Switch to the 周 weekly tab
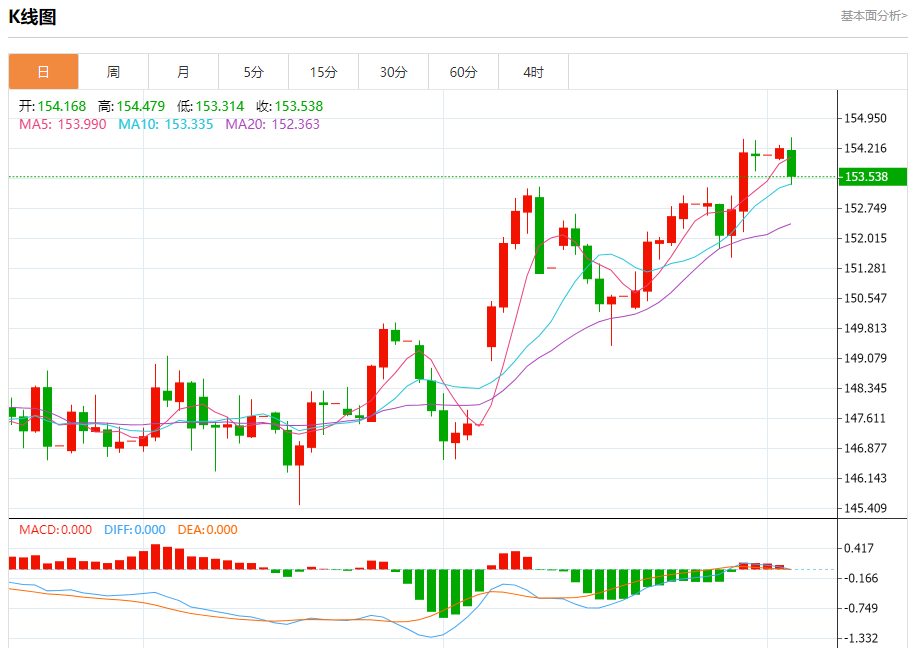 [114, 72]
